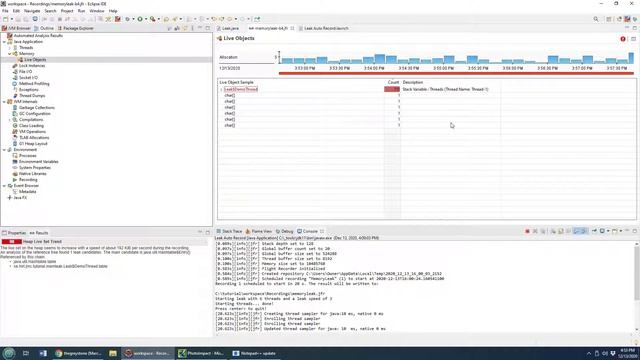Open Exceptions page
The image size is (640, 360).
pyautogui.click(x=29, y=89)
